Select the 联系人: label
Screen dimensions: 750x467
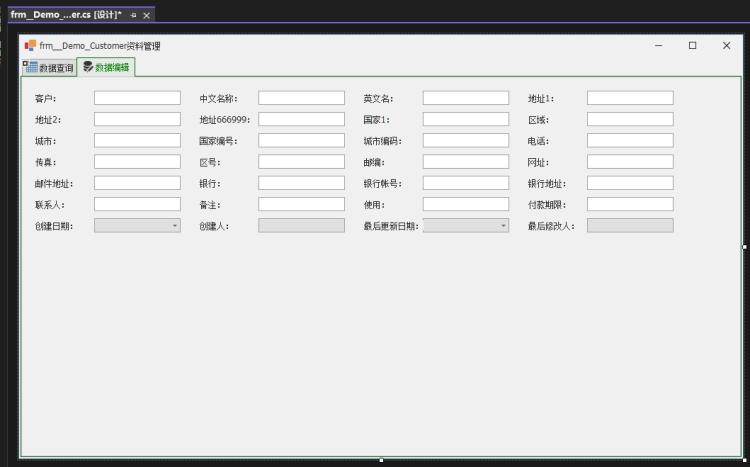click(50, 205)
